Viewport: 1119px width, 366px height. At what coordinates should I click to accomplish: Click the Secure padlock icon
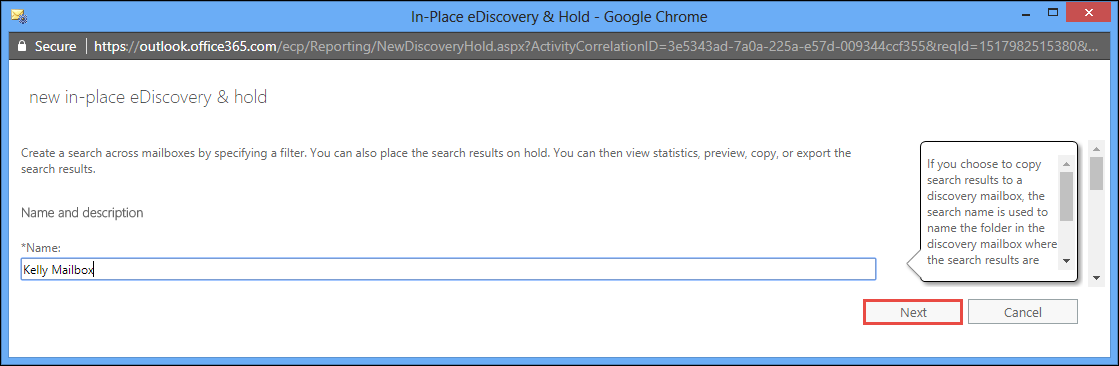tap(21, 46)
